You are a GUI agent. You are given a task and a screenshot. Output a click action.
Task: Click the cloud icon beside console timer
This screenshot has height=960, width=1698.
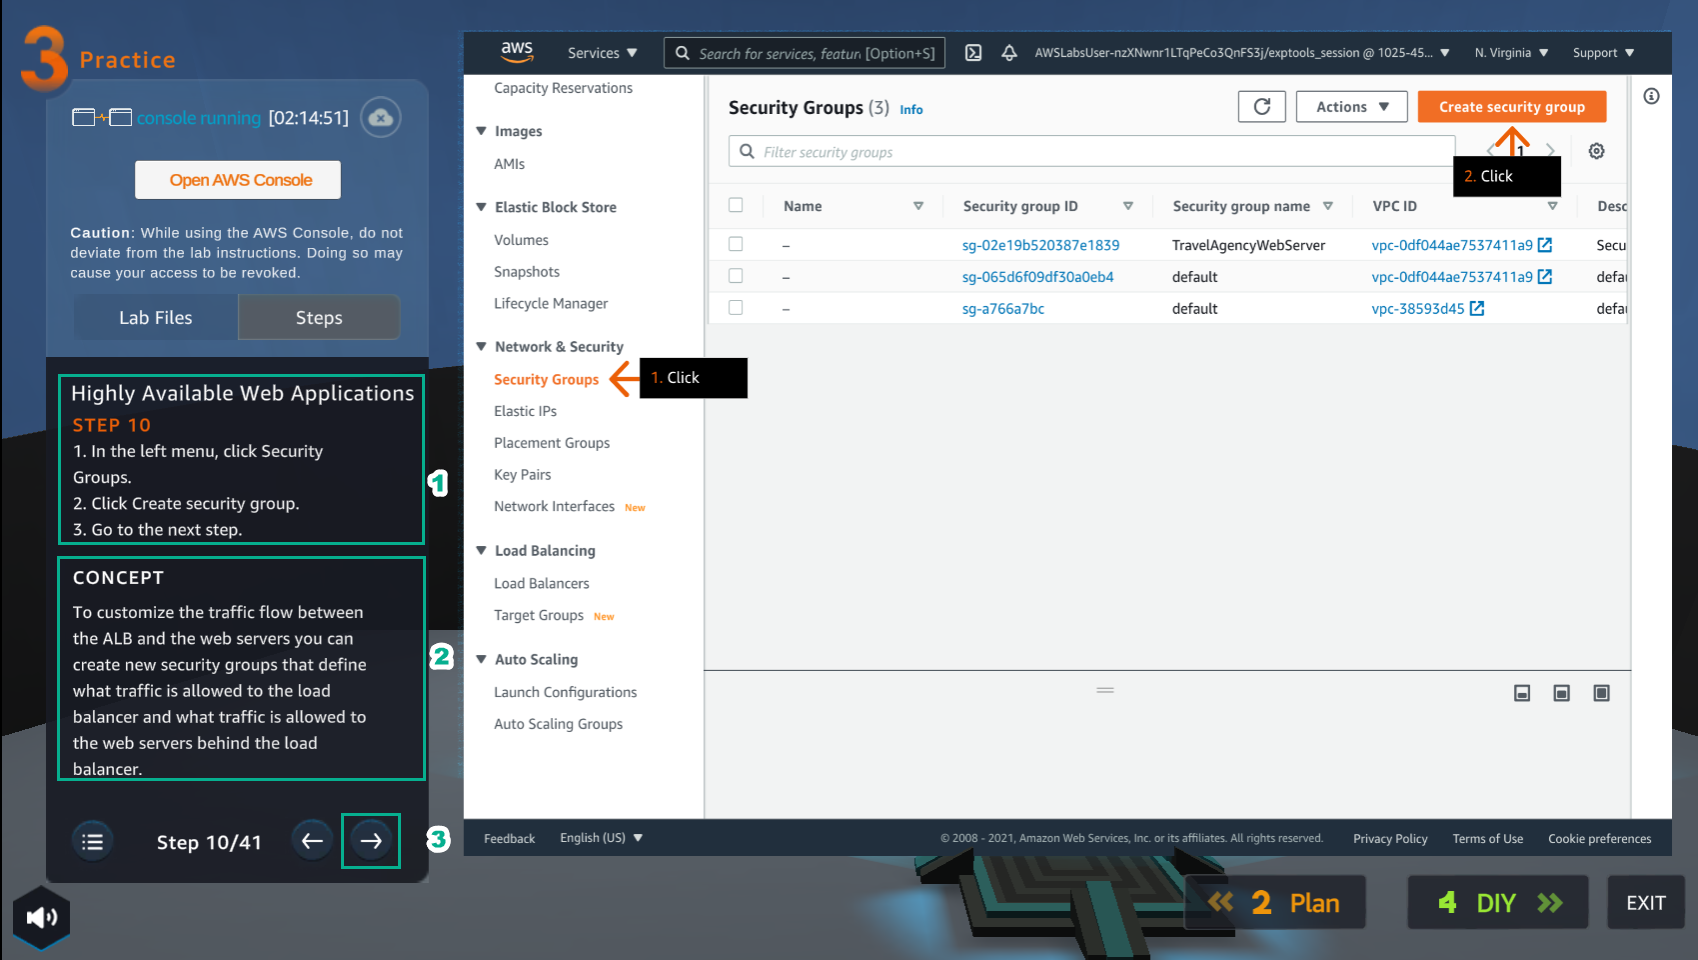[381, 117]
